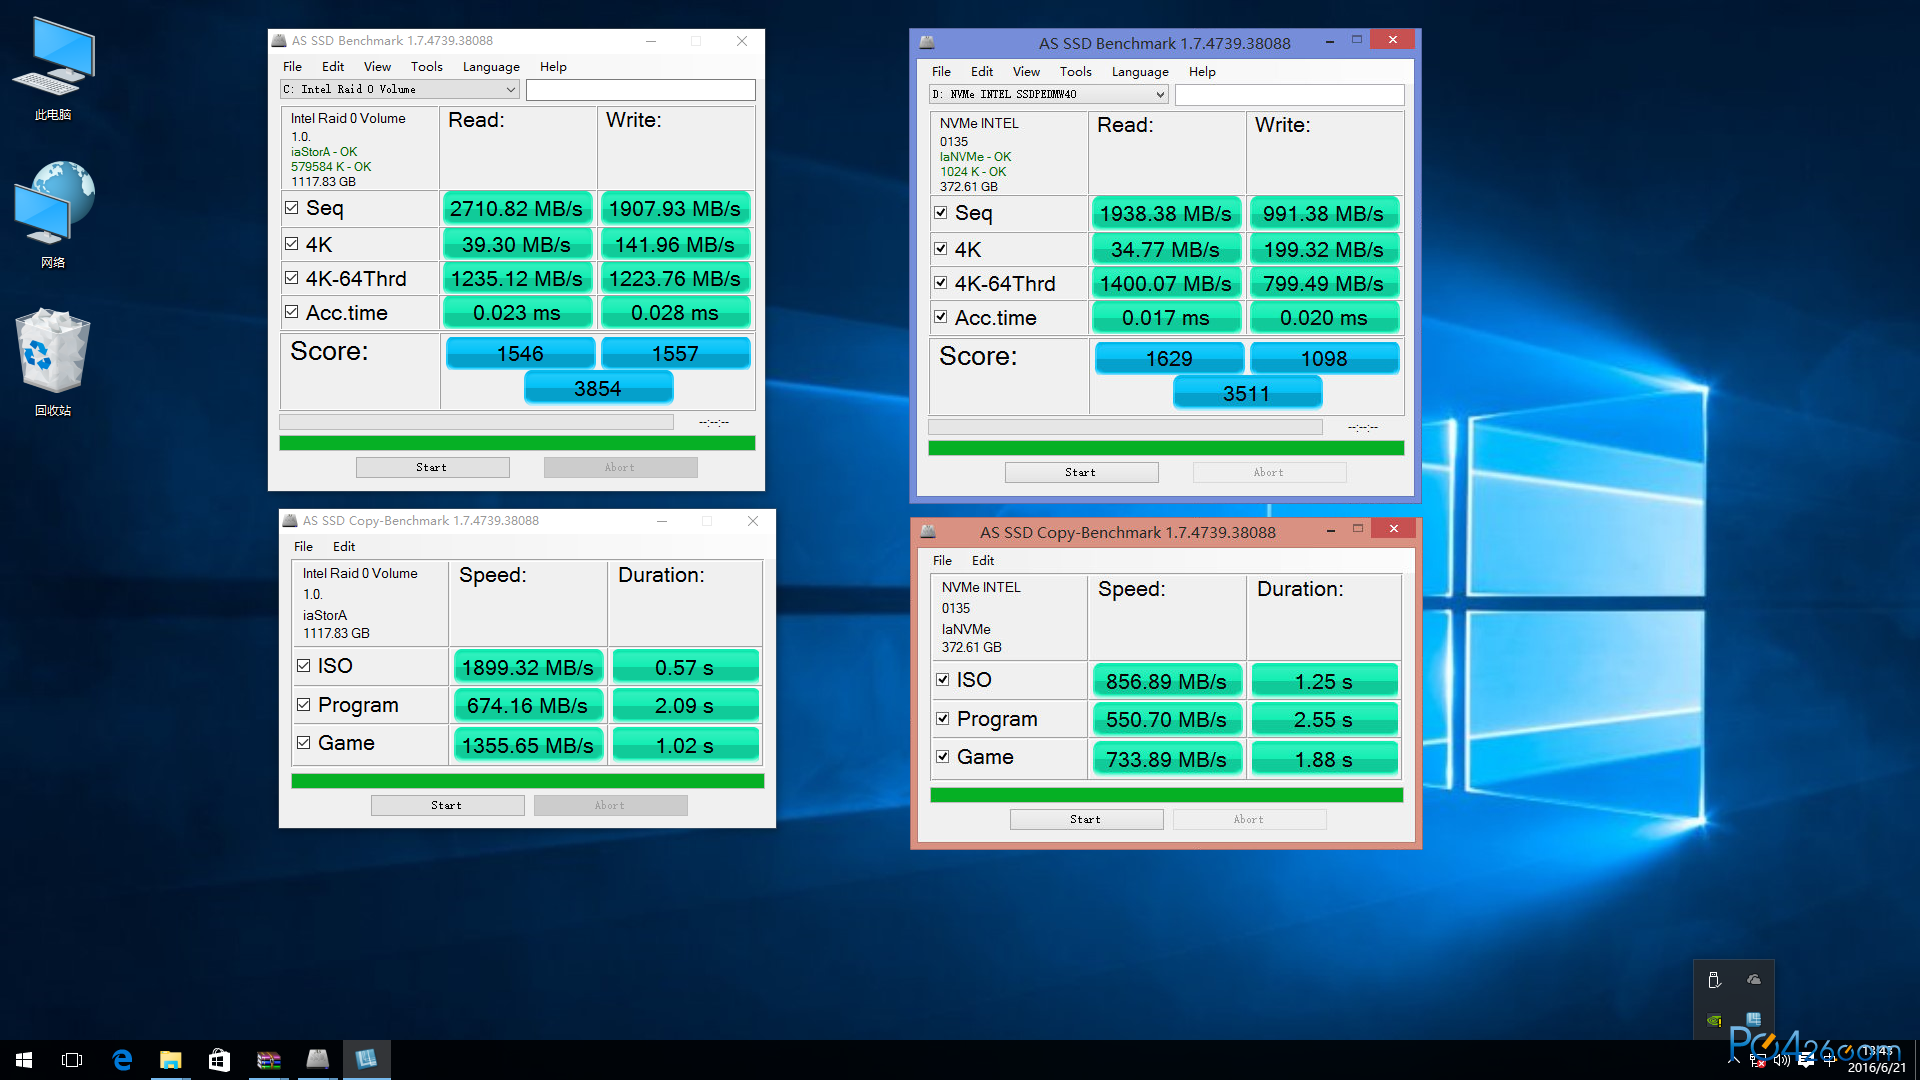Open the 此电脑 (This PC) desktop icon

coord(53,68)
